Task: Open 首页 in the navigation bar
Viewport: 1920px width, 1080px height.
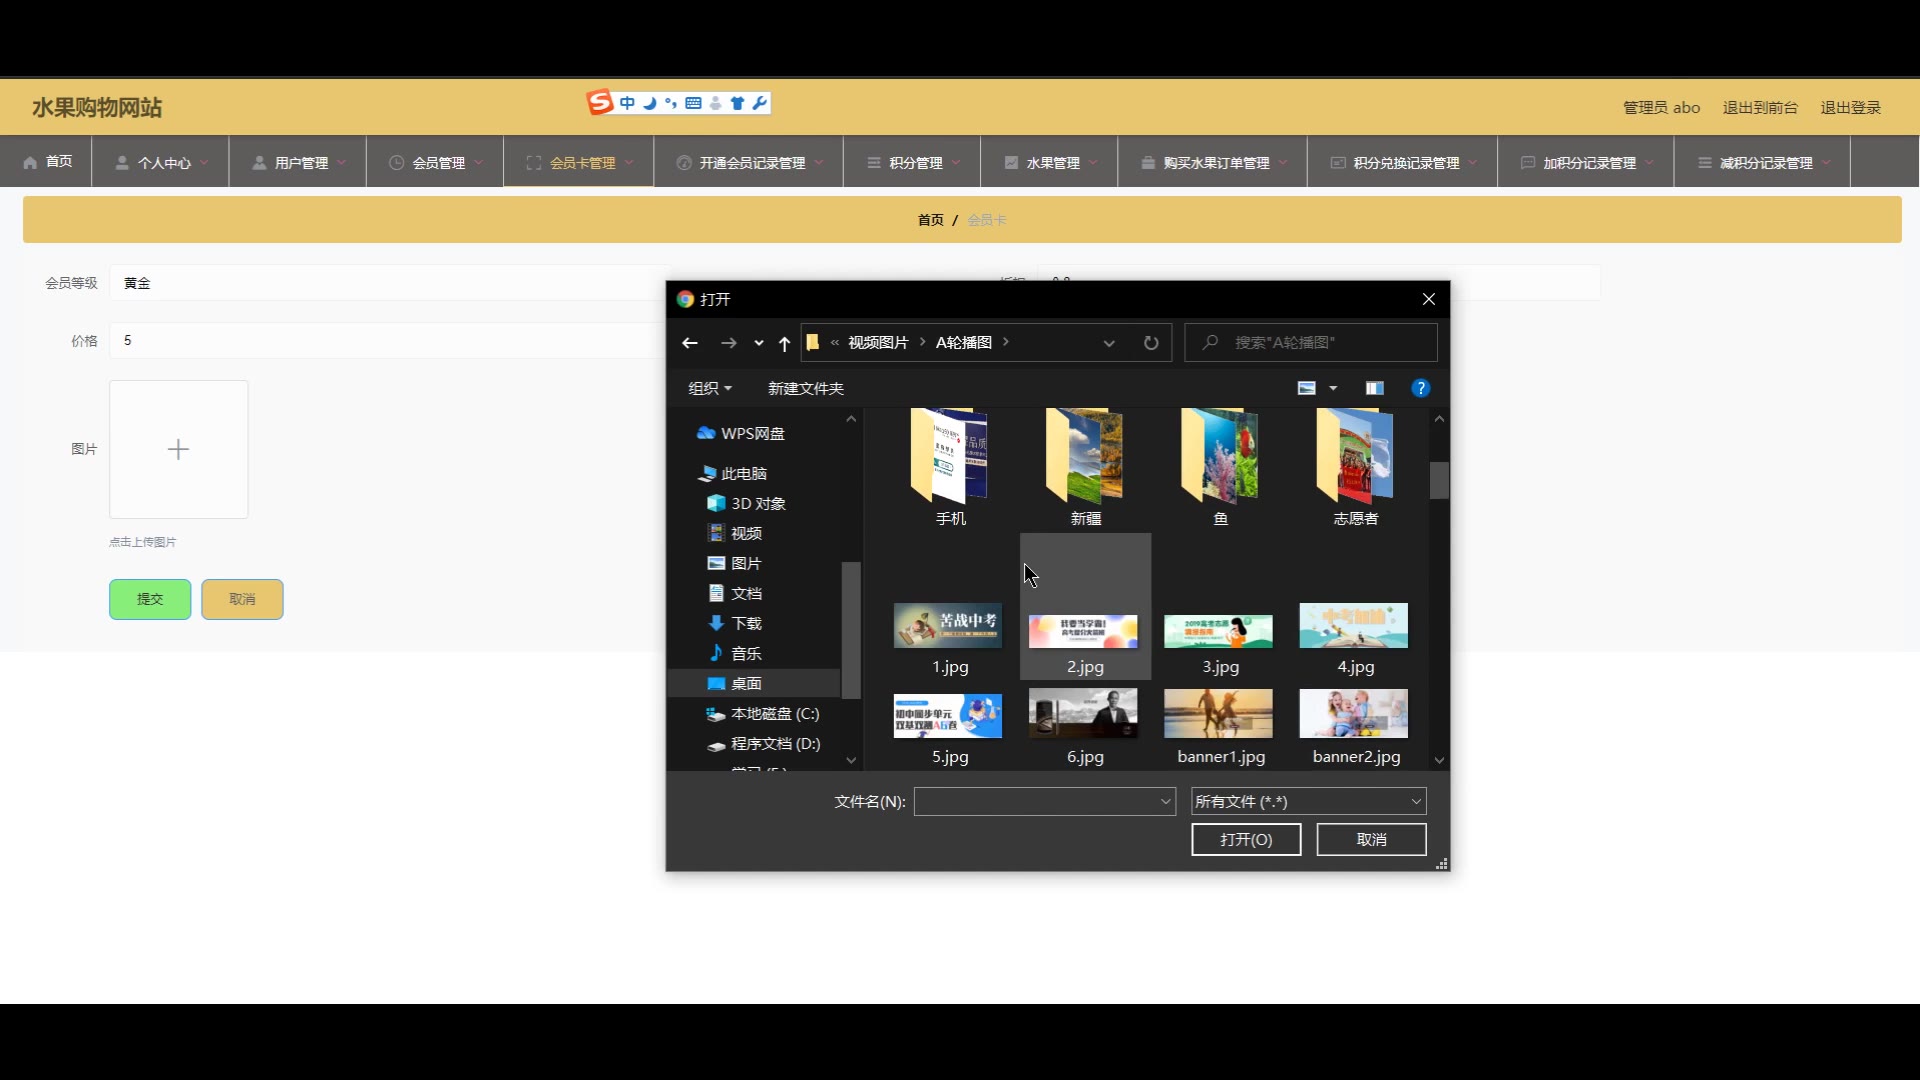Action: 47,162
